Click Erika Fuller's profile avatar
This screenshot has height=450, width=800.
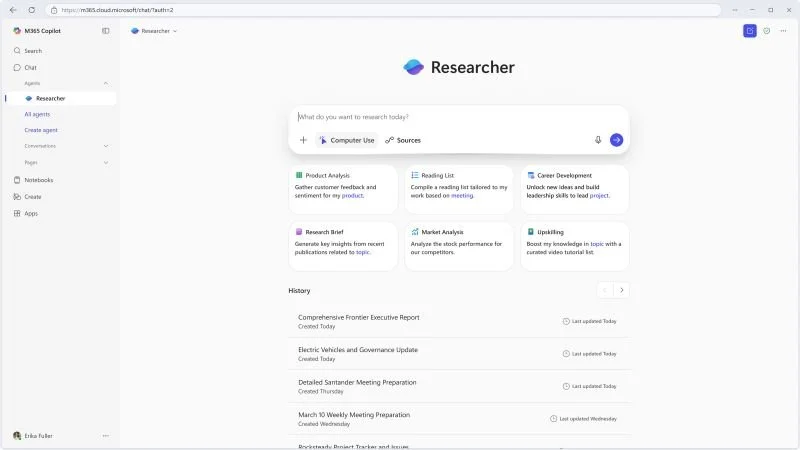pyautogui.click(x=17, y=436)
